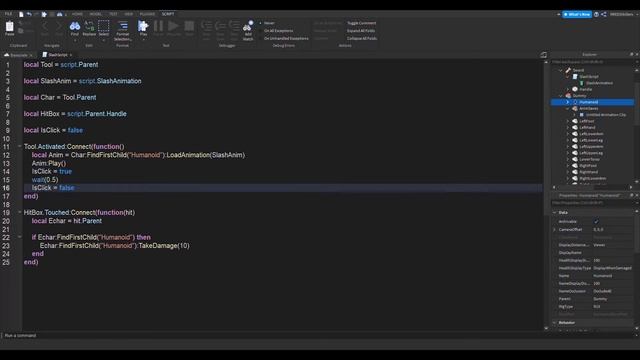The image size is (640, 360).
Task: Click the Sword tool icon in Explorer
Action: pos(568,70)
